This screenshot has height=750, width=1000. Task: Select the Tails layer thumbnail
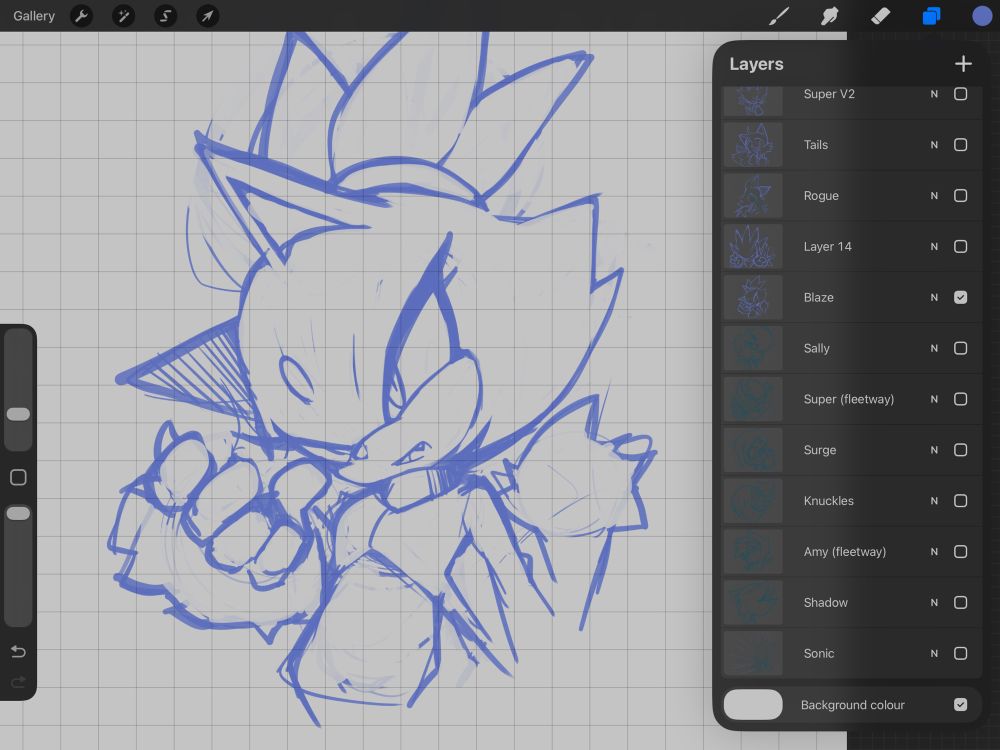[x=753, y=145]
